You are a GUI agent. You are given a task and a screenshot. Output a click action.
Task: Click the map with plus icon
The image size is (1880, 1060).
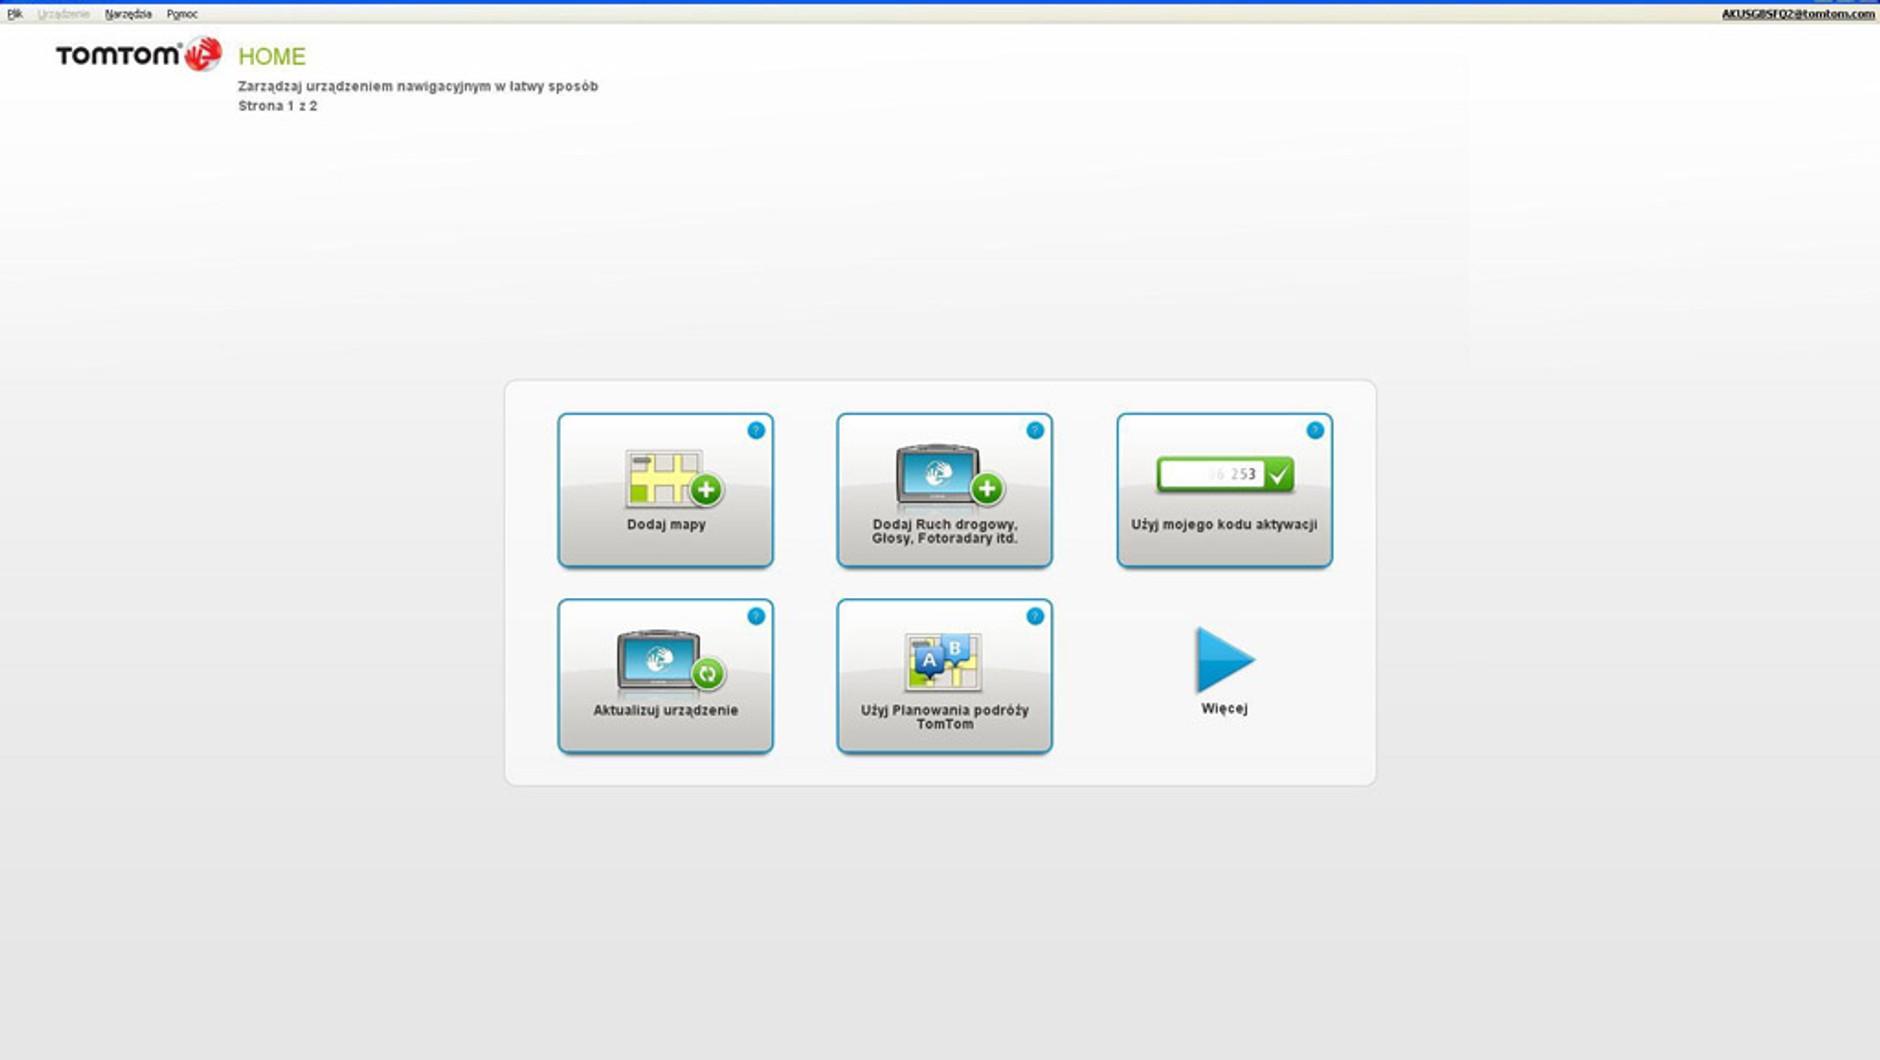coord(674,479)
